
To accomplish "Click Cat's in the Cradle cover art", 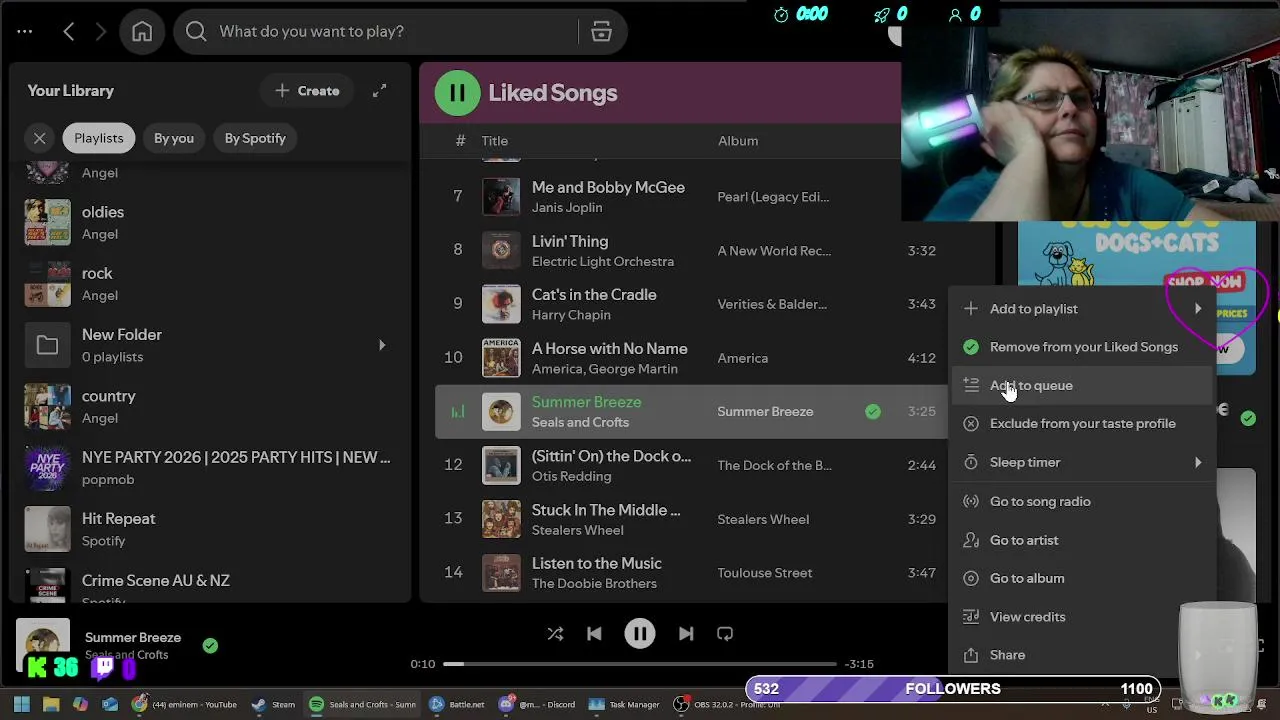I will 501,304.
